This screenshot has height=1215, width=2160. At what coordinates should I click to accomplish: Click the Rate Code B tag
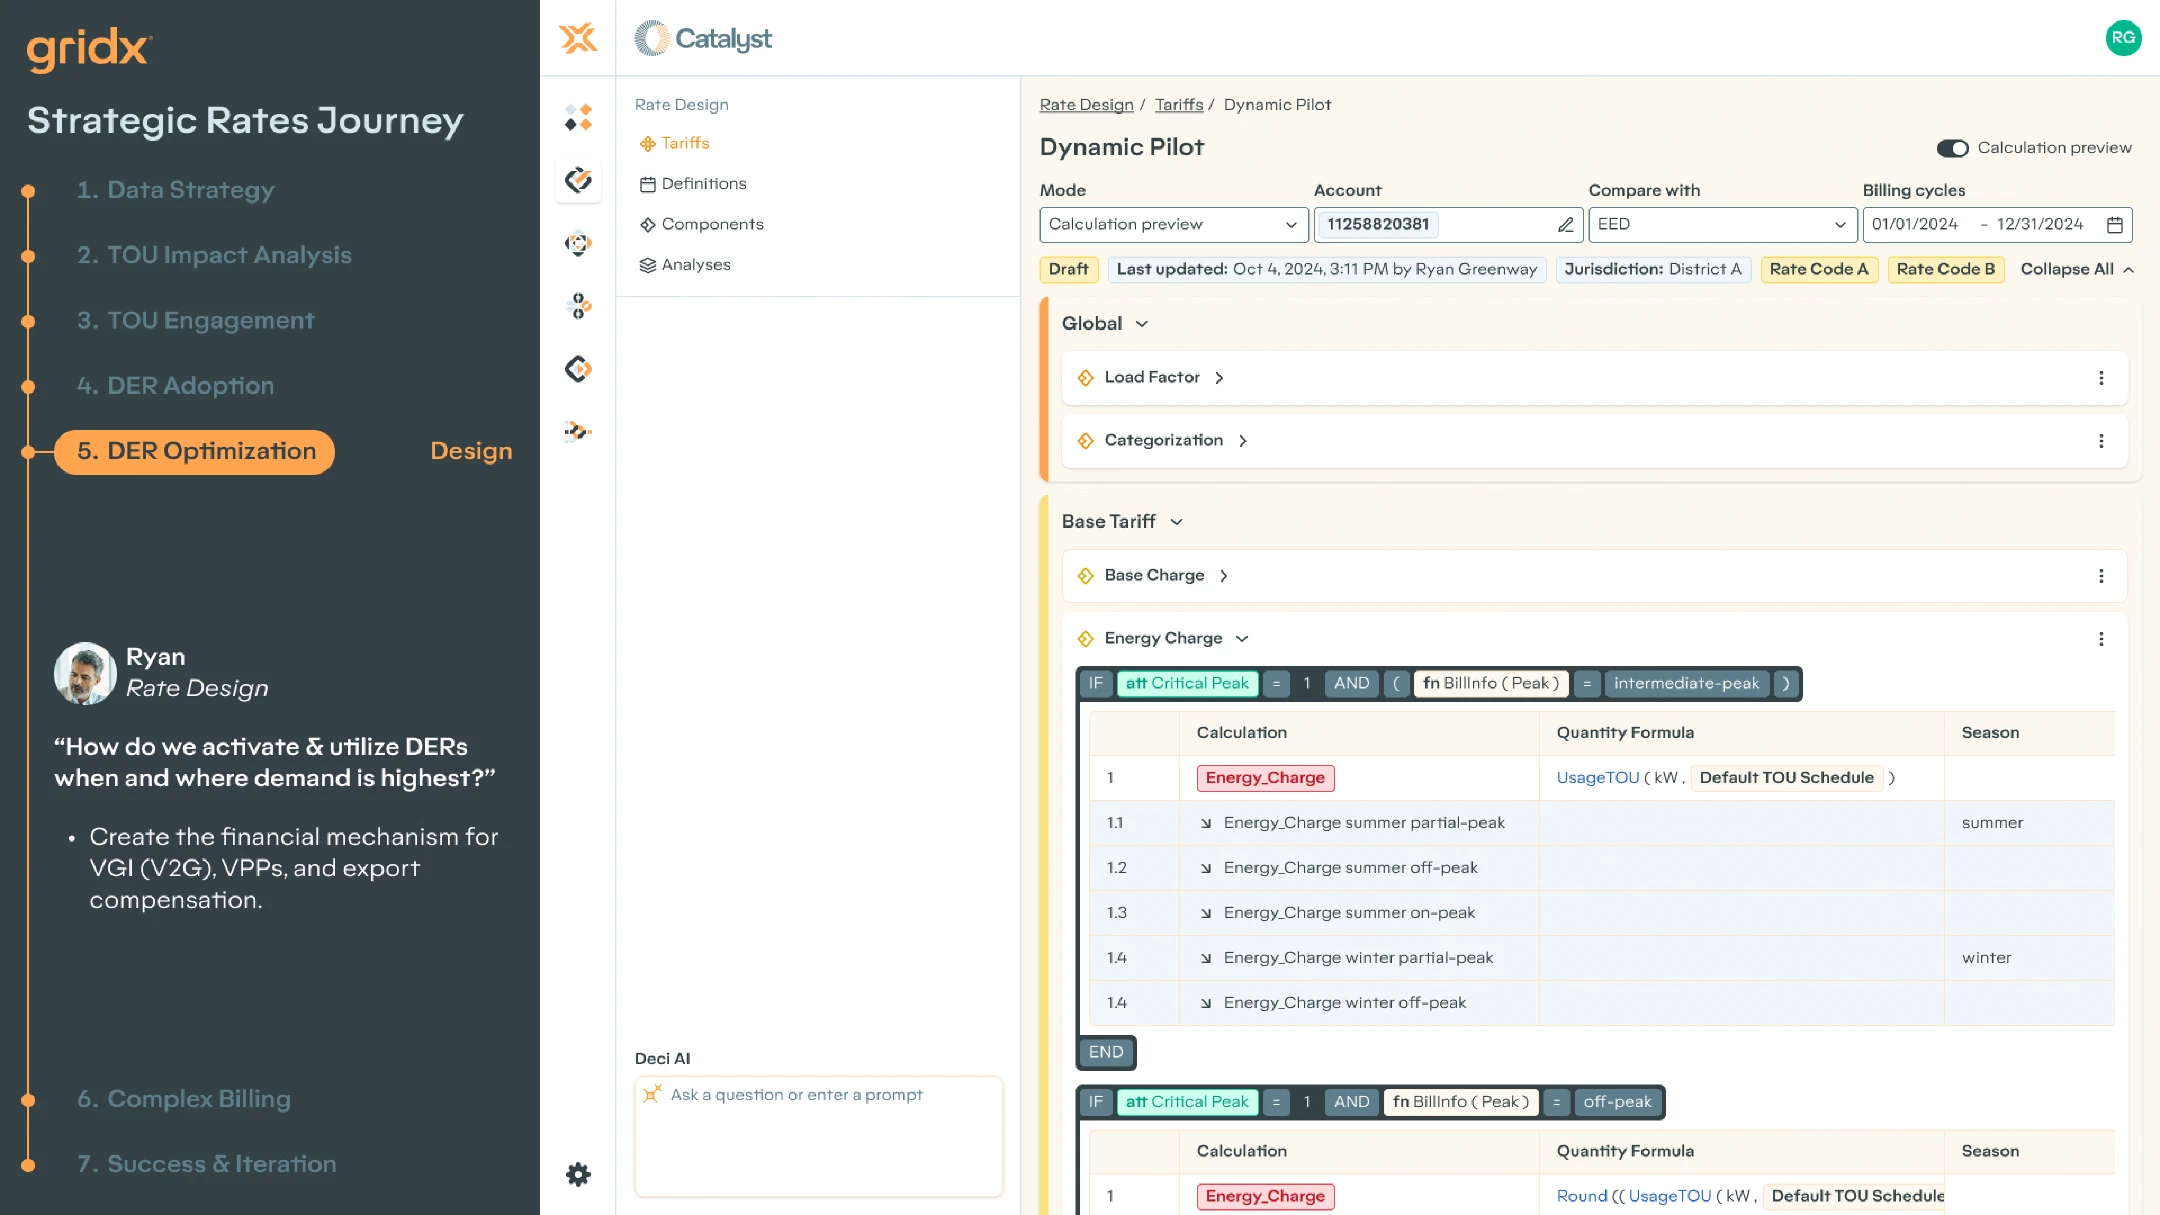1945,270
